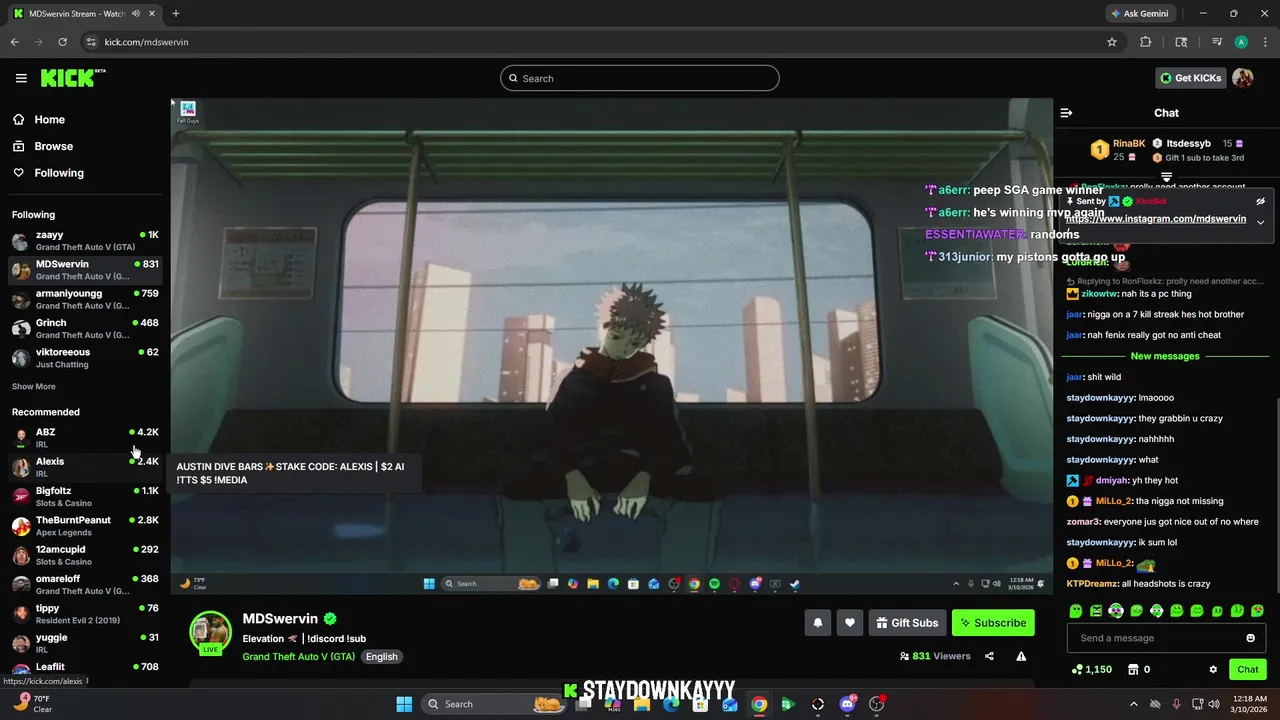Open the emoji picker in chat input
The height and width of the screenshot is (720, 1280).
pos(1250,638)
